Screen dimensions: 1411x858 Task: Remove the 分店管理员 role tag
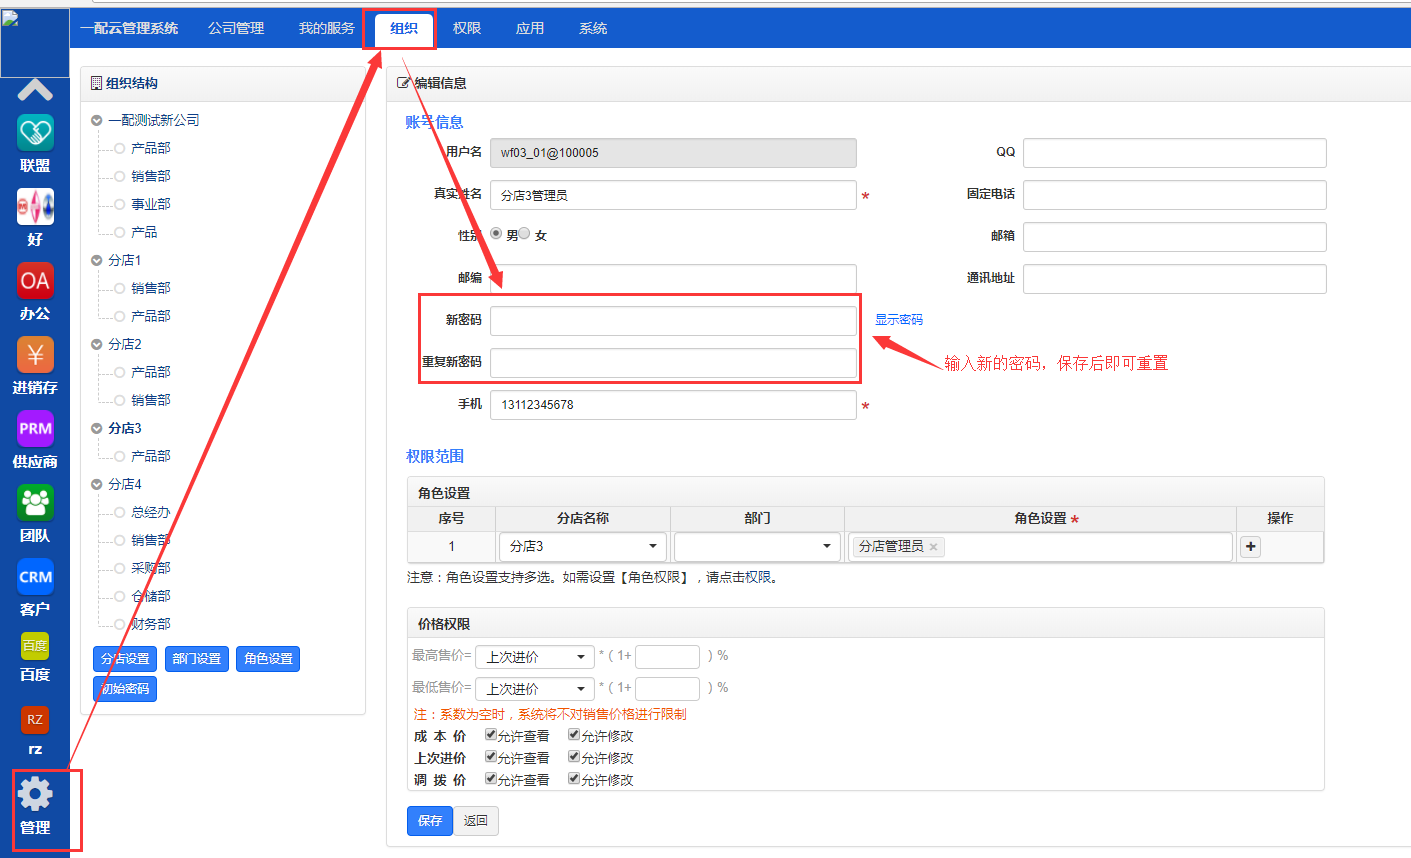pos(933,547)
